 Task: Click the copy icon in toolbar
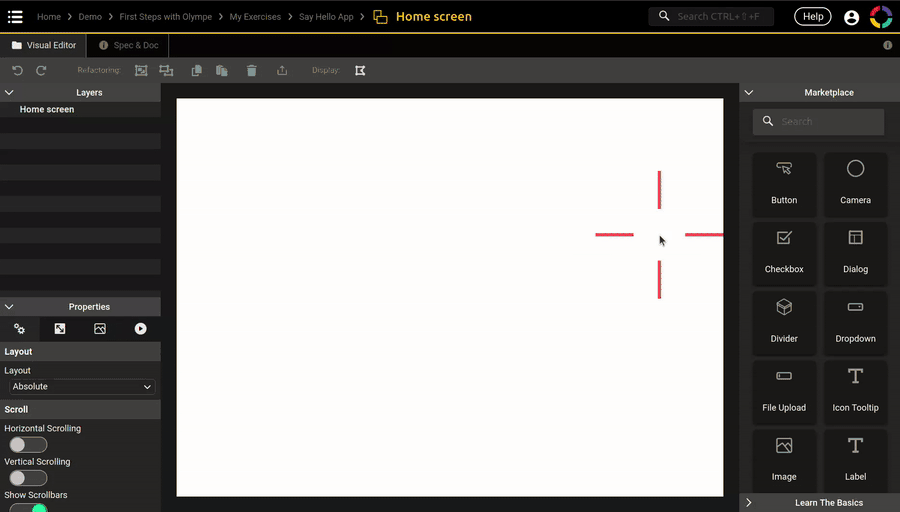click(x=197, y=71)
